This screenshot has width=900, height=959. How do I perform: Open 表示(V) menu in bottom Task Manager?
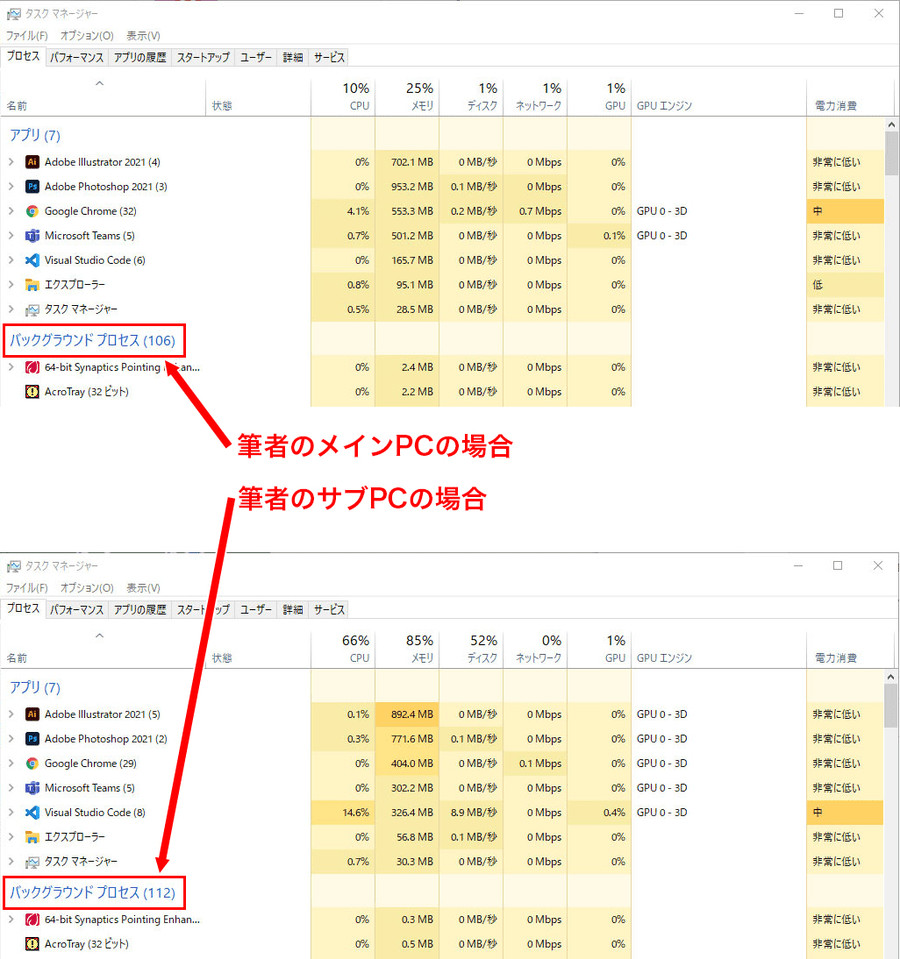[x=143, y=588]
